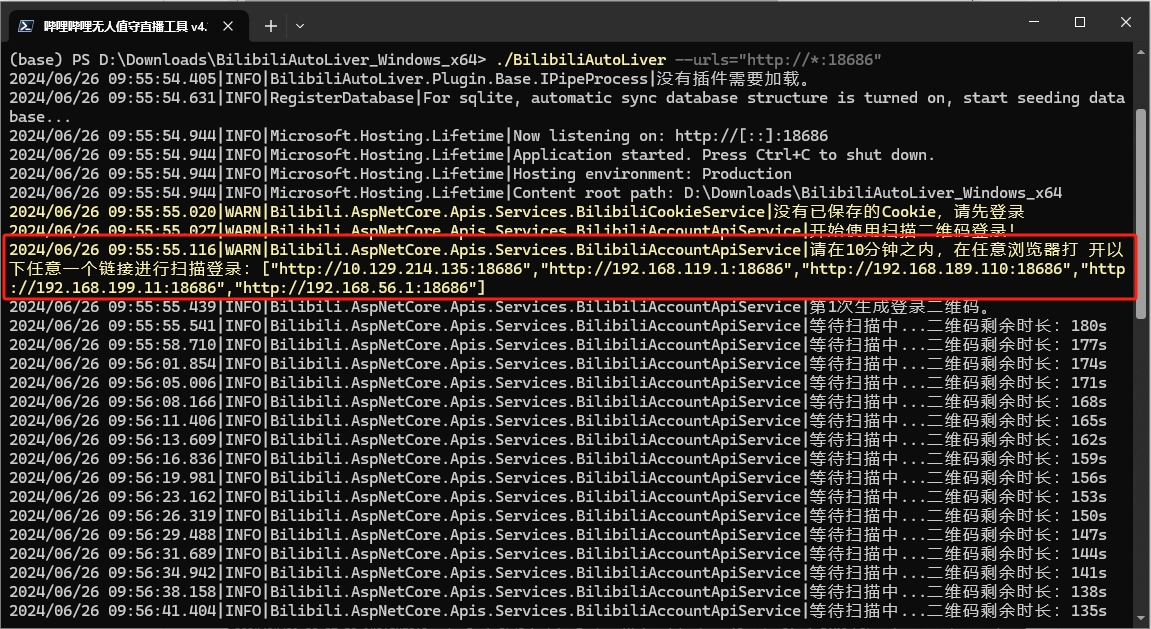This screenshot has width=1151, height=629.
Task: Click the log line with 138s remaining
Action: click(x=558, y=592)
